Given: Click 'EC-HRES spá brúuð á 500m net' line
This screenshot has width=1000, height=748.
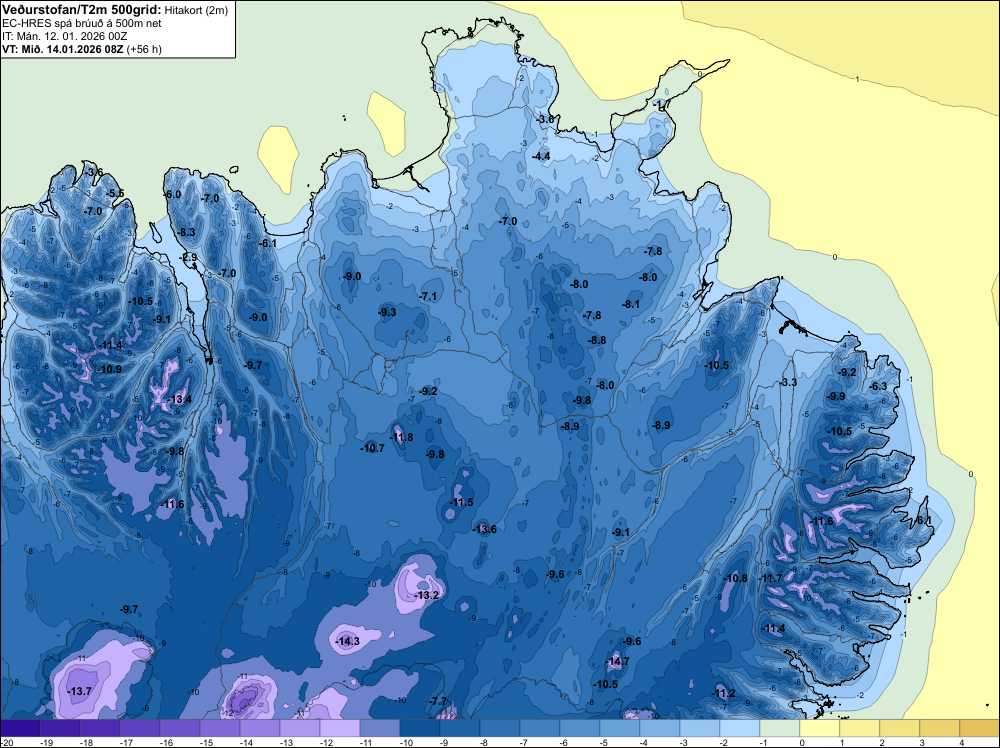Looking at the screenshot, I should pyautogui.click(x=82, y=23).
